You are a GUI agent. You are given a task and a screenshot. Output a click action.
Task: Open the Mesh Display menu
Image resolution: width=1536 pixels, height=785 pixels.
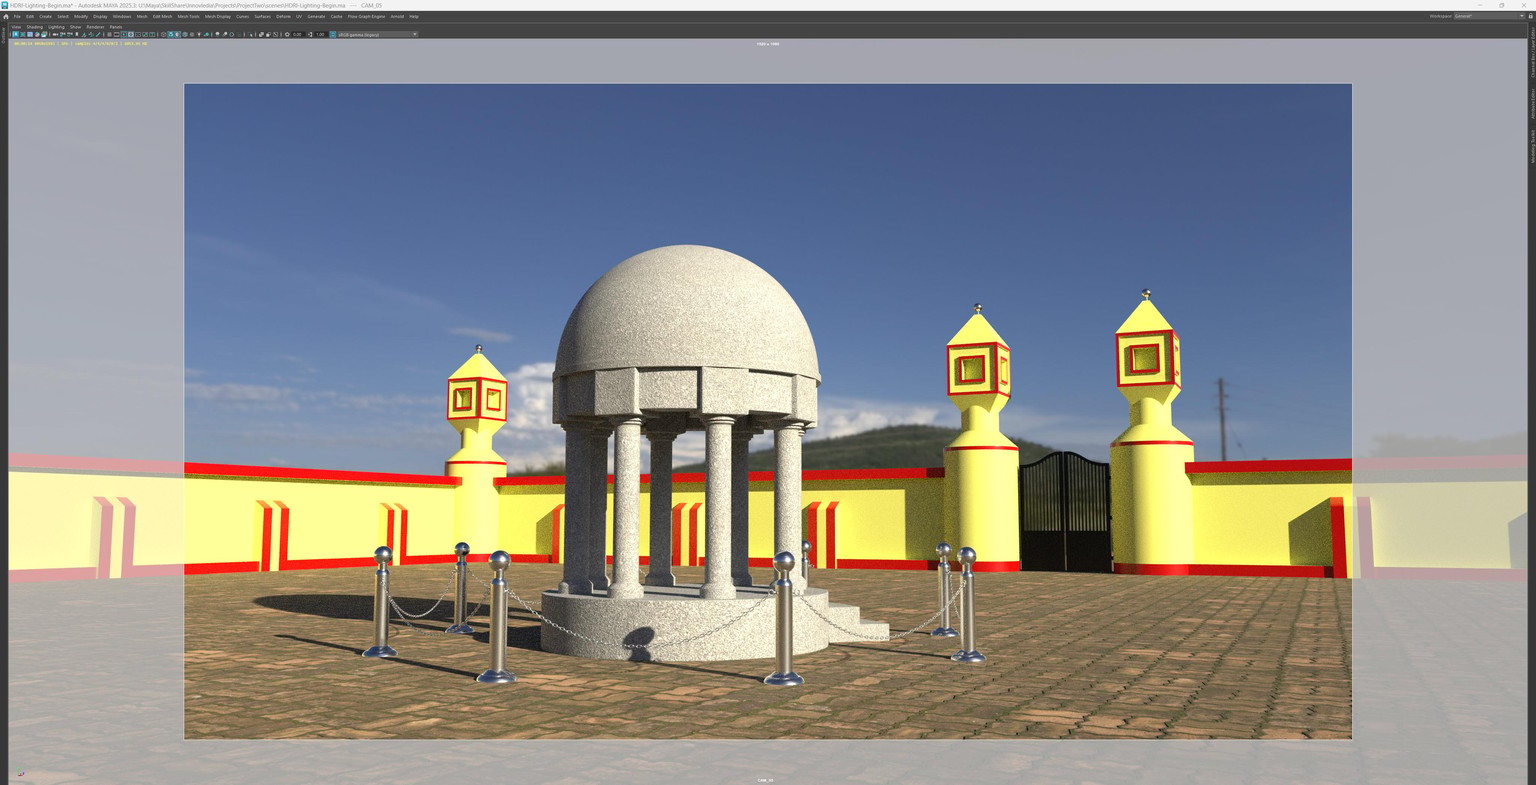(x=217, y=16)
